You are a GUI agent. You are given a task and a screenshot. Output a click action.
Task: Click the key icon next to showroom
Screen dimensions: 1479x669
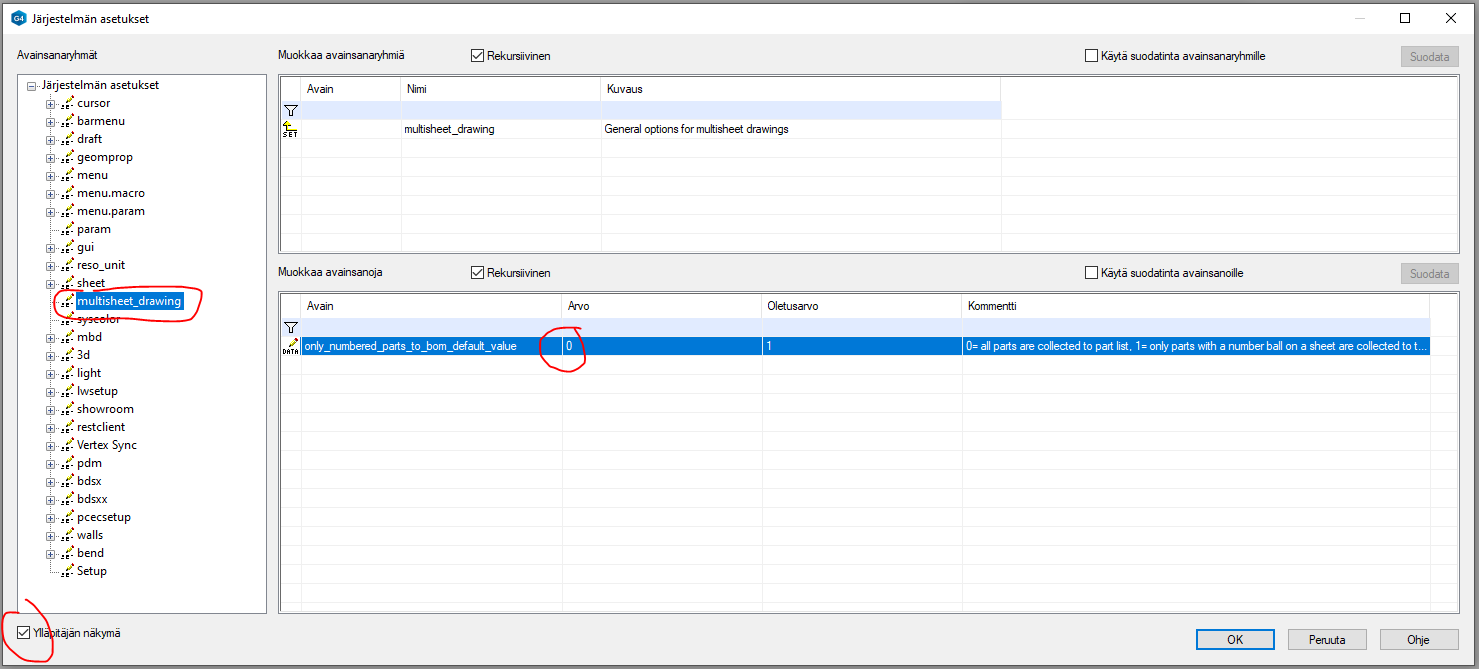click(67, 409)
